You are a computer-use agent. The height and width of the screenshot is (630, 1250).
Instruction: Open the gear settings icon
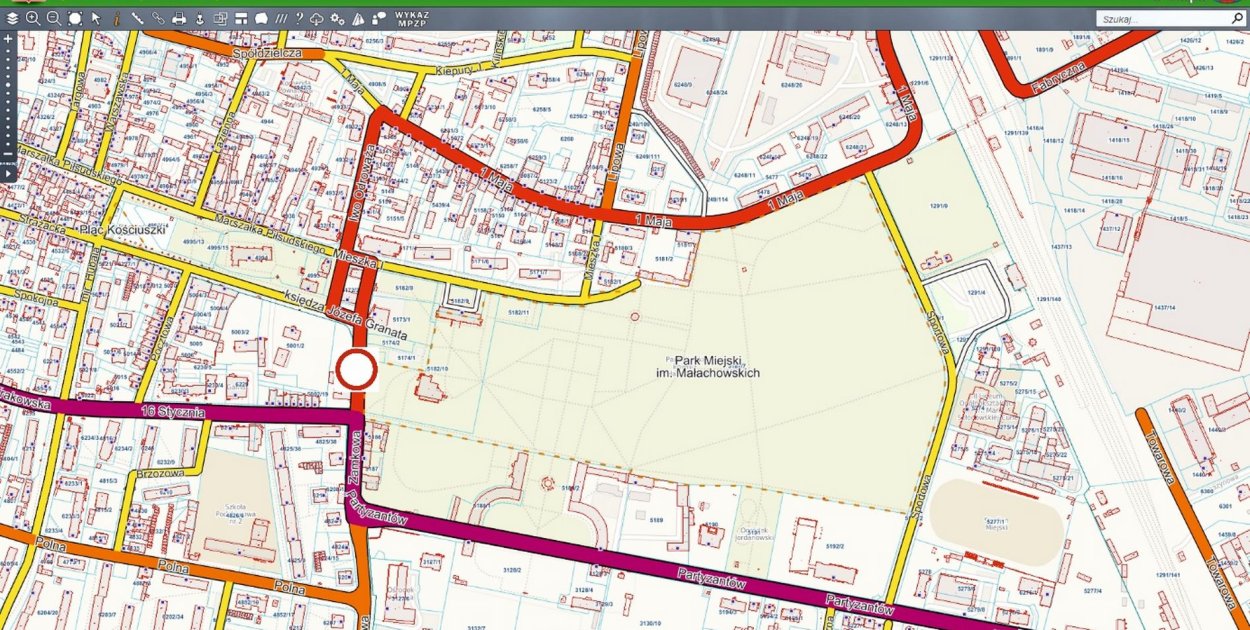coord(337,19)
